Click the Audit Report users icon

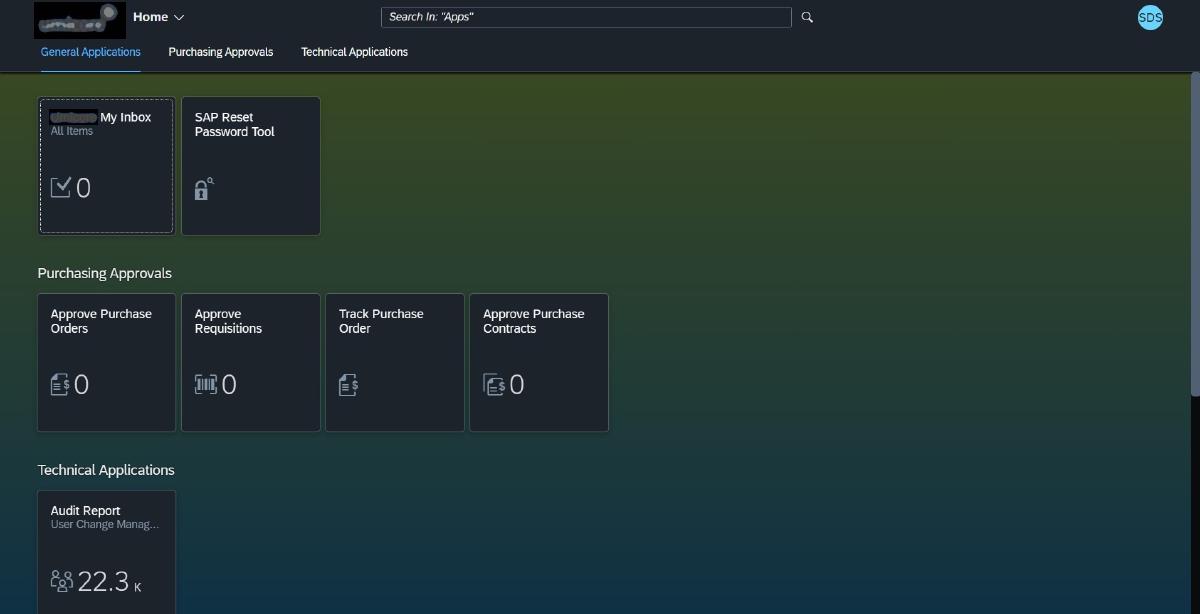pos(62,581)
